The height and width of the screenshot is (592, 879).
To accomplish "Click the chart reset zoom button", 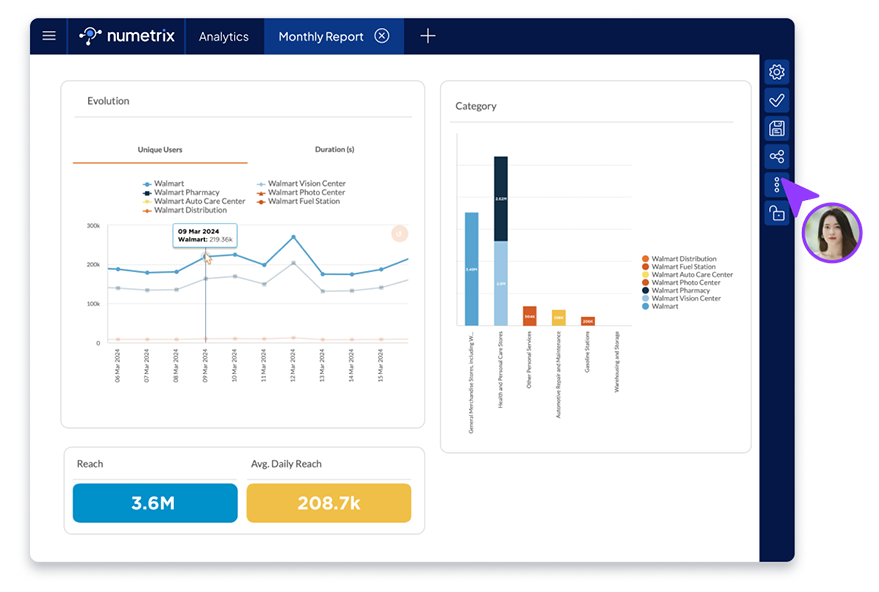I will (x=399, y=233).
